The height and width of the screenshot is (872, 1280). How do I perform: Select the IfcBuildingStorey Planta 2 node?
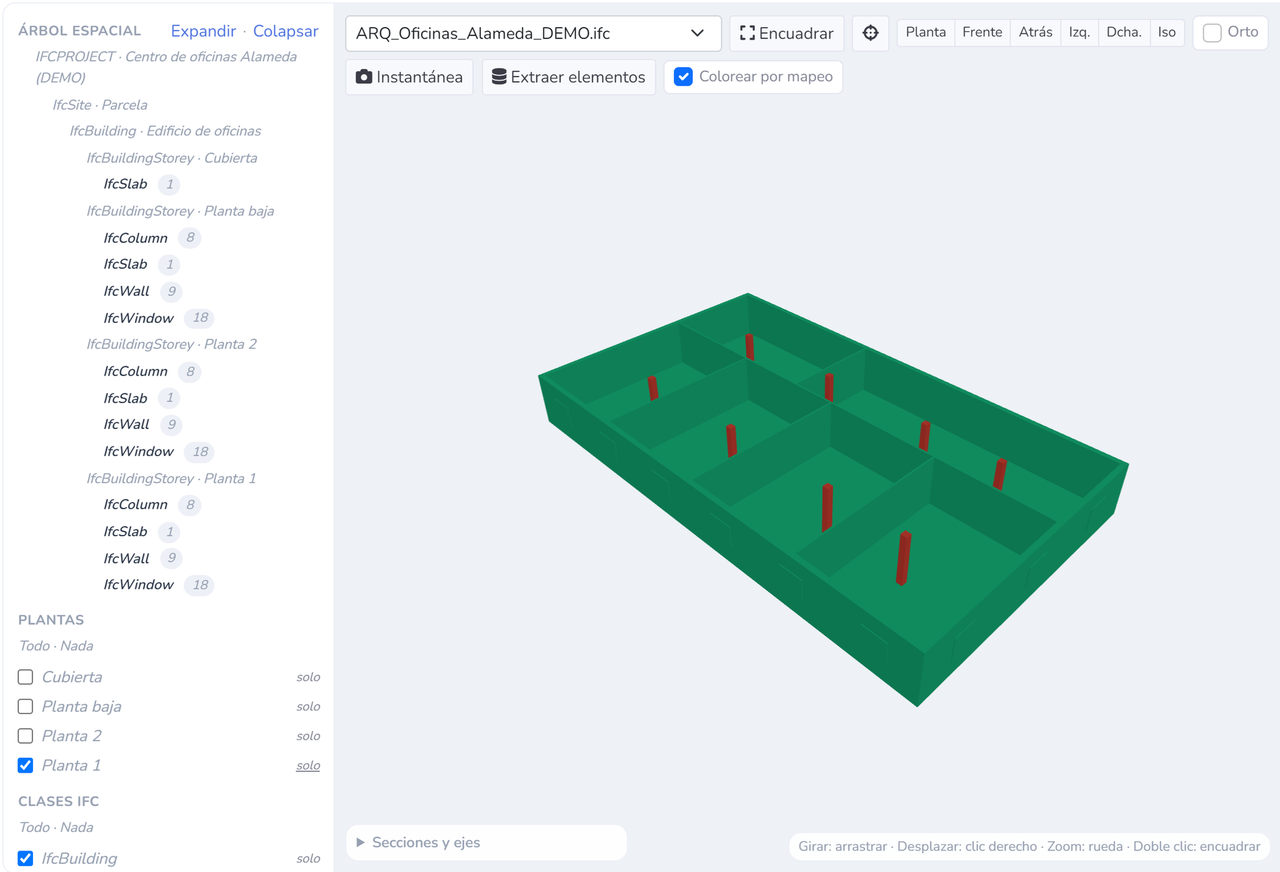(x=172, y=344)
